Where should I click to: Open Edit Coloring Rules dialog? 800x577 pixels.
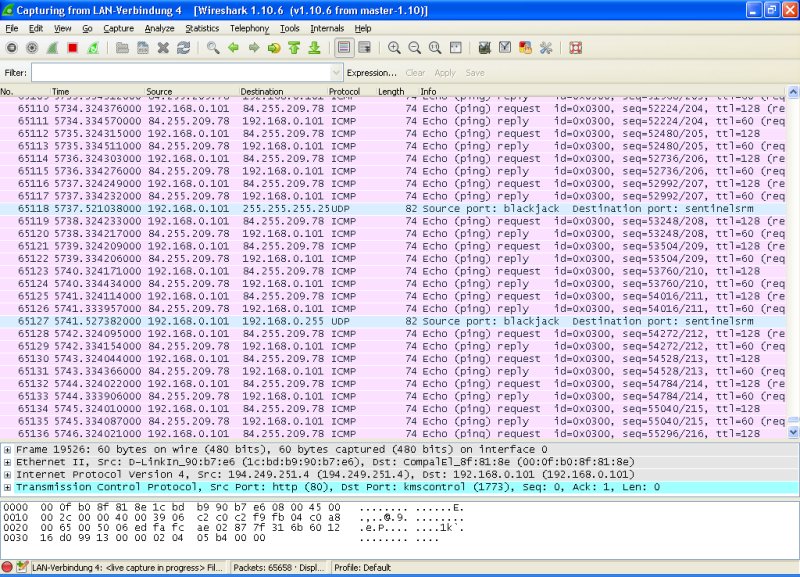coord(524,47)
